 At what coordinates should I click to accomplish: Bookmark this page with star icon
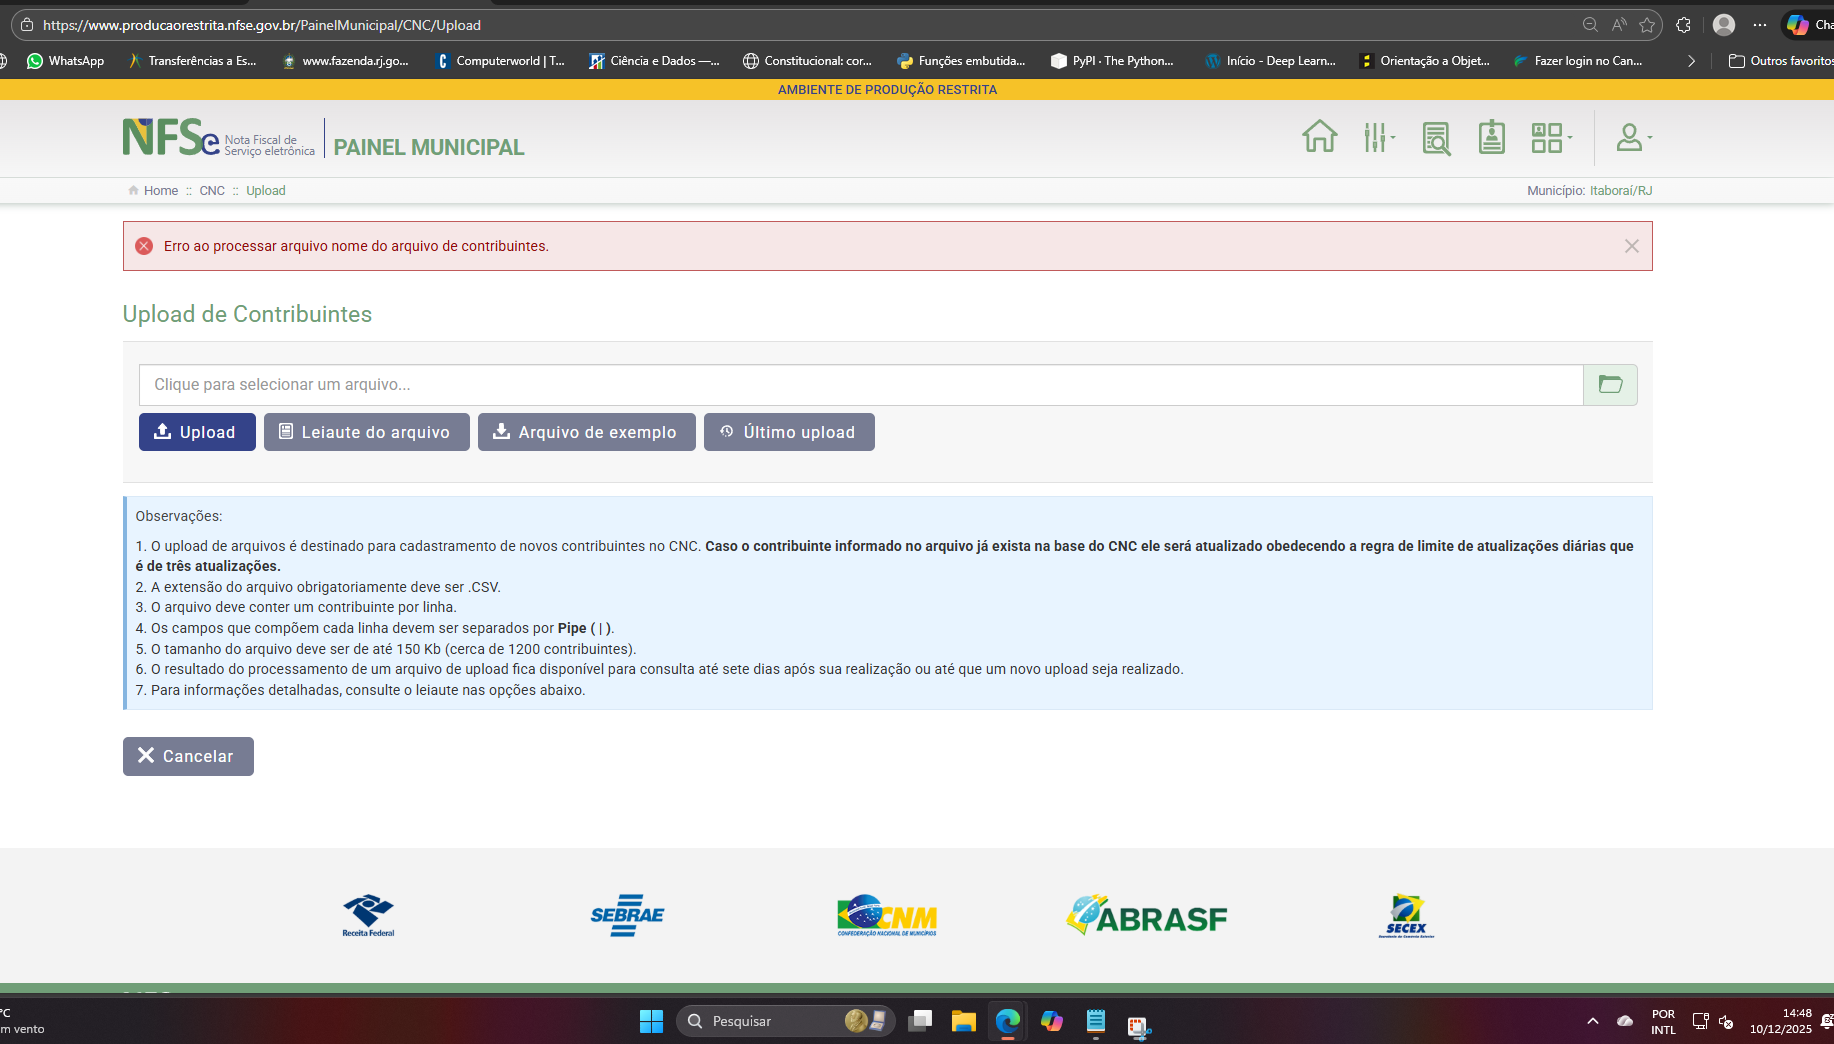click(x=1647, y=25)
